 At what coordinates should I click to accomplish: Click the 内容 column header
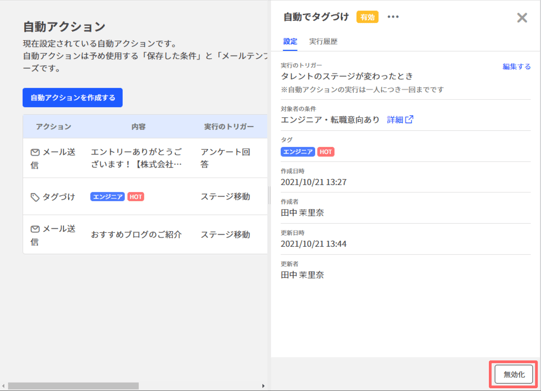click(138, 127)
